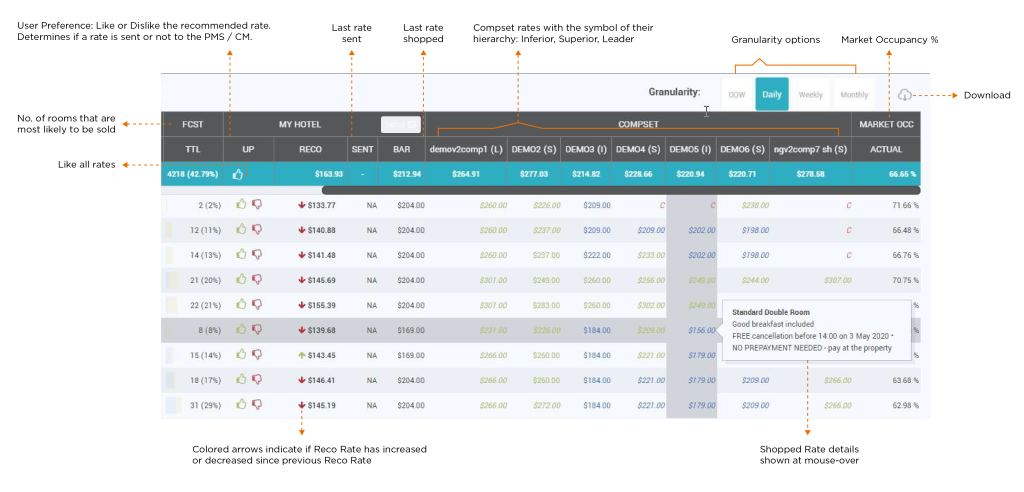Dislike the rate in the 31 (29%) row

[x=257, y=404]
